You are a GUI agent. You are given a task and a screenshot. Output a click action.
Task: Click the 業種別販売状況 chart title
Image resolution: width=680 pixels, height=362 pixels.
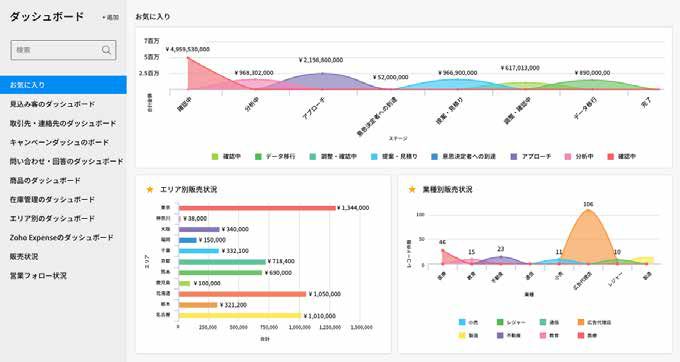pyautogui.click(x=447, y=189)
